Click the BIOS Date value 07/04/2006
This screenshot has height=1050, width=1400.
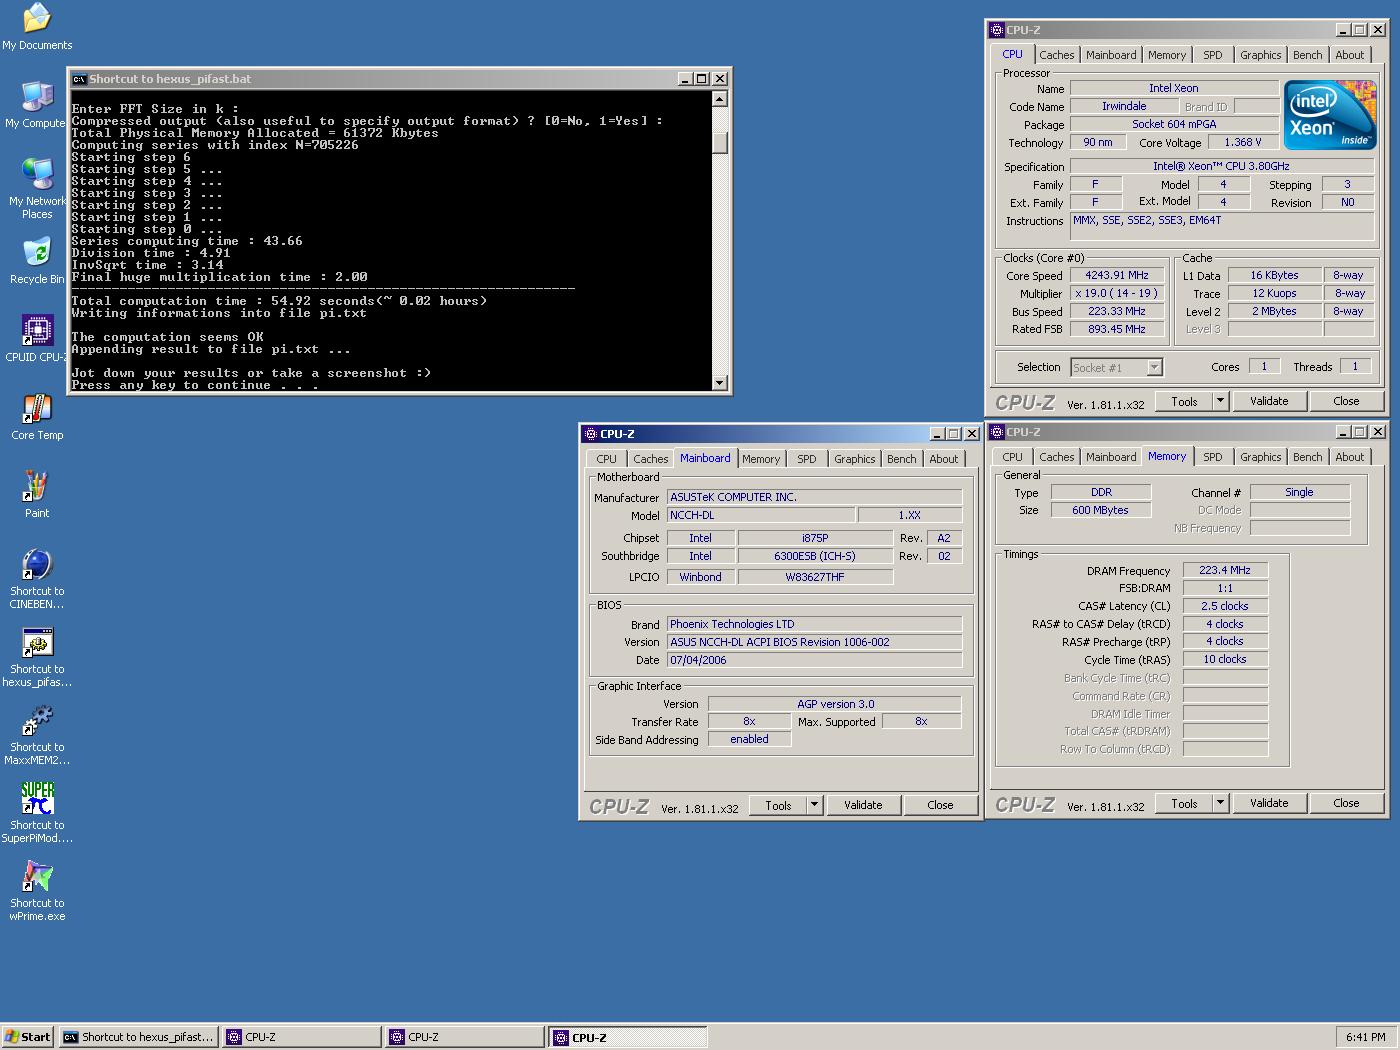pyautogui.click(x=815, y=660)
